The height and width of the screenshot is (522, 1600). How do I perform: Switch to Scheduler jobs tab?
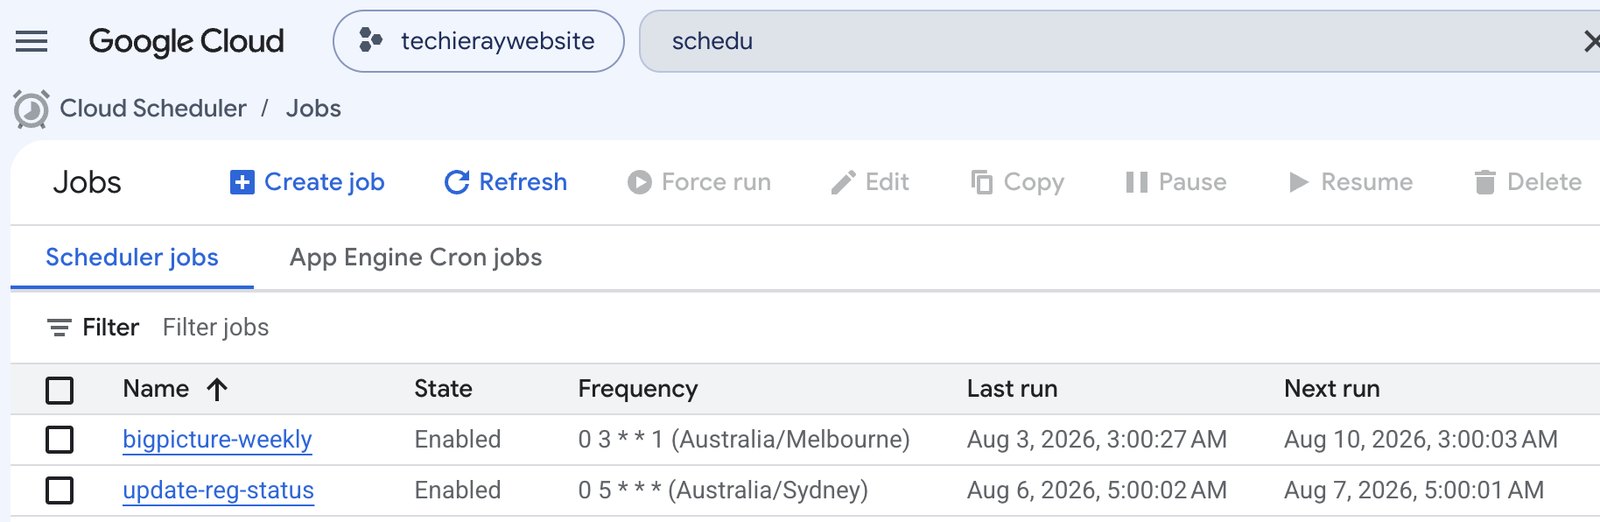(132, 257)
